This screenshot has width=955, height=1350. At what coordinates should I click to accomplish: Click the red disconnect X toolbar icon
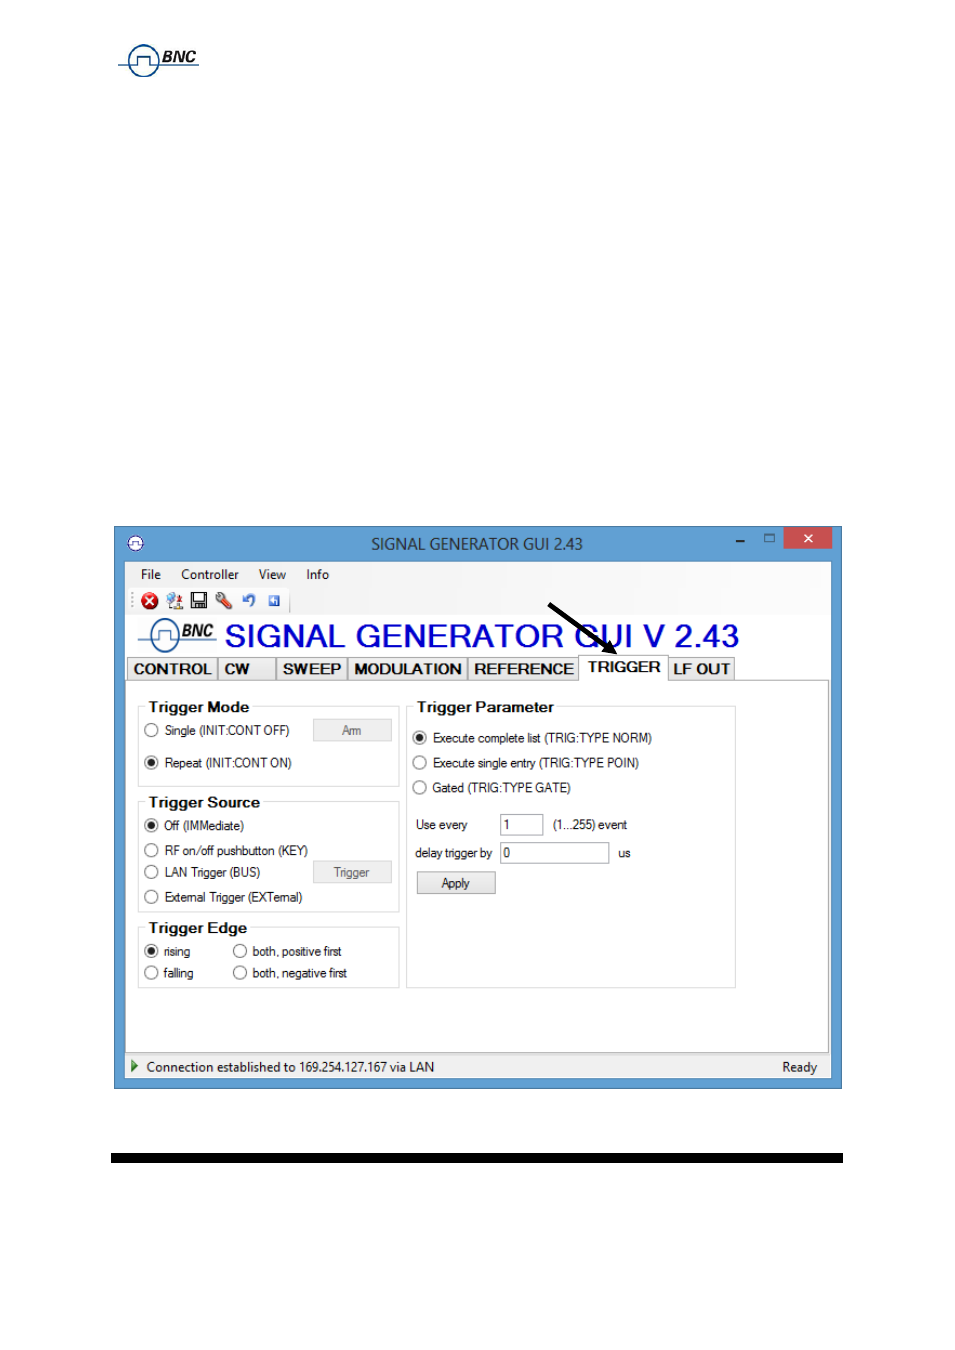click(x=150, y=601)
